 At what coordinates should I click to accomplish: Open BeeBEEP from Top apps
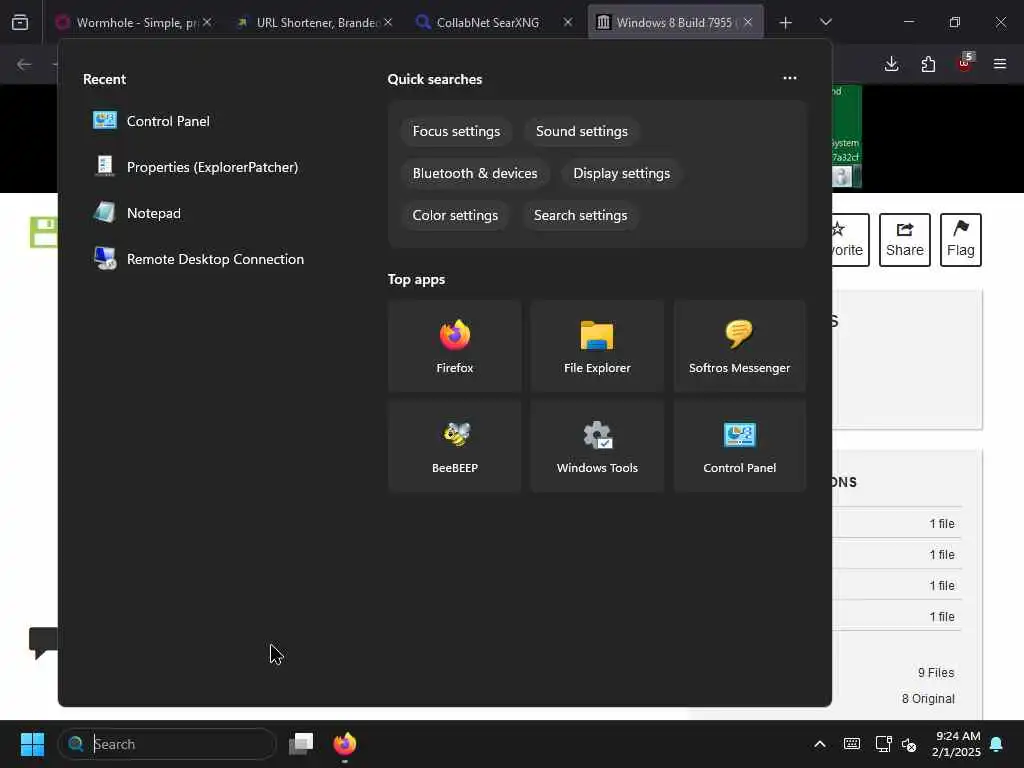(455, 446)
